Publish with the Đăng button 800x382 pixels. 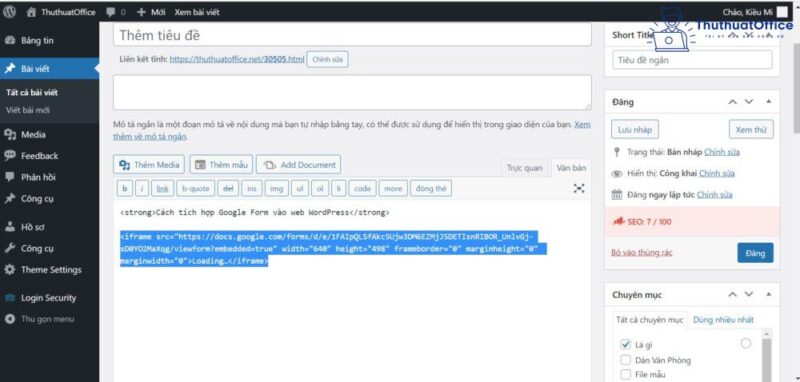coord(755,253)
